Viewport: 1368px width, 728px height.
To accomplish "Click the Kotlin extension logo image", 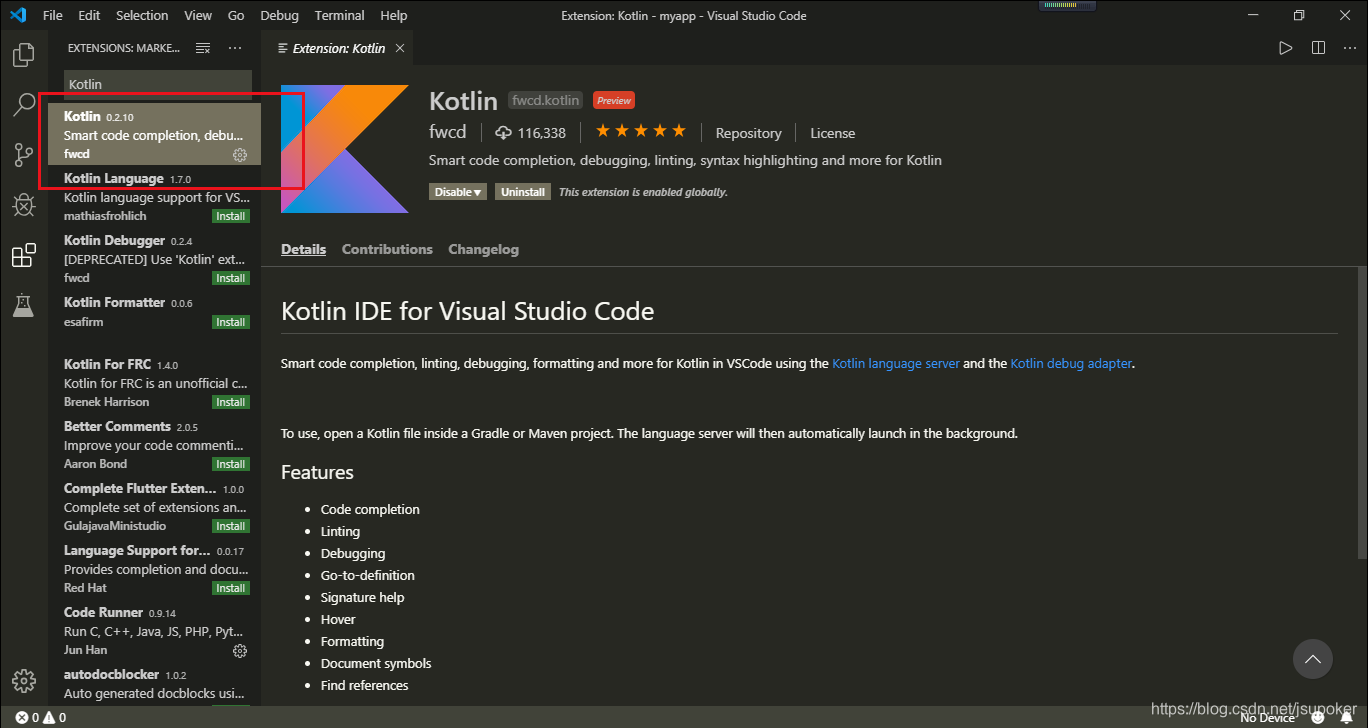I will pyautogui.click(x=345, y=149).
